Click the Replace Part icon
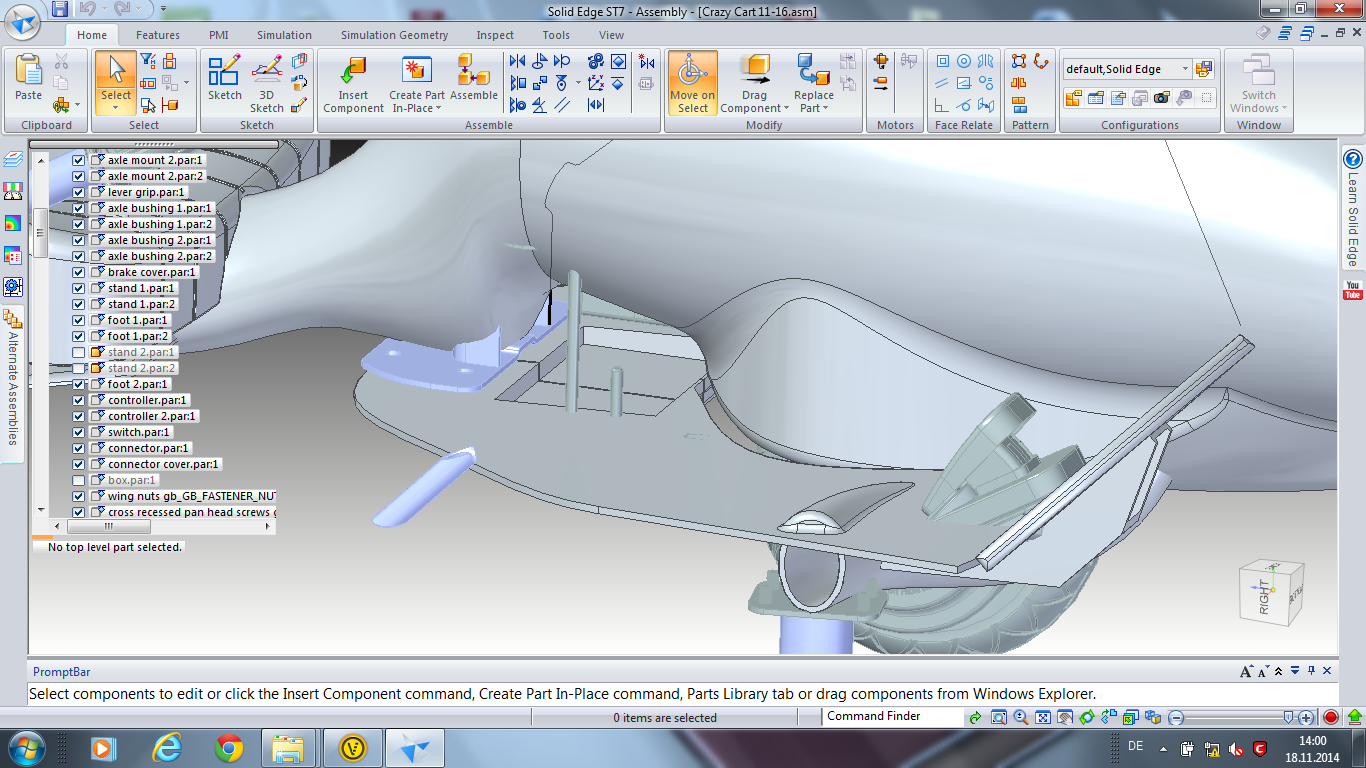The height and width of the screenshot is (768, 1366). tap(814, 70)
